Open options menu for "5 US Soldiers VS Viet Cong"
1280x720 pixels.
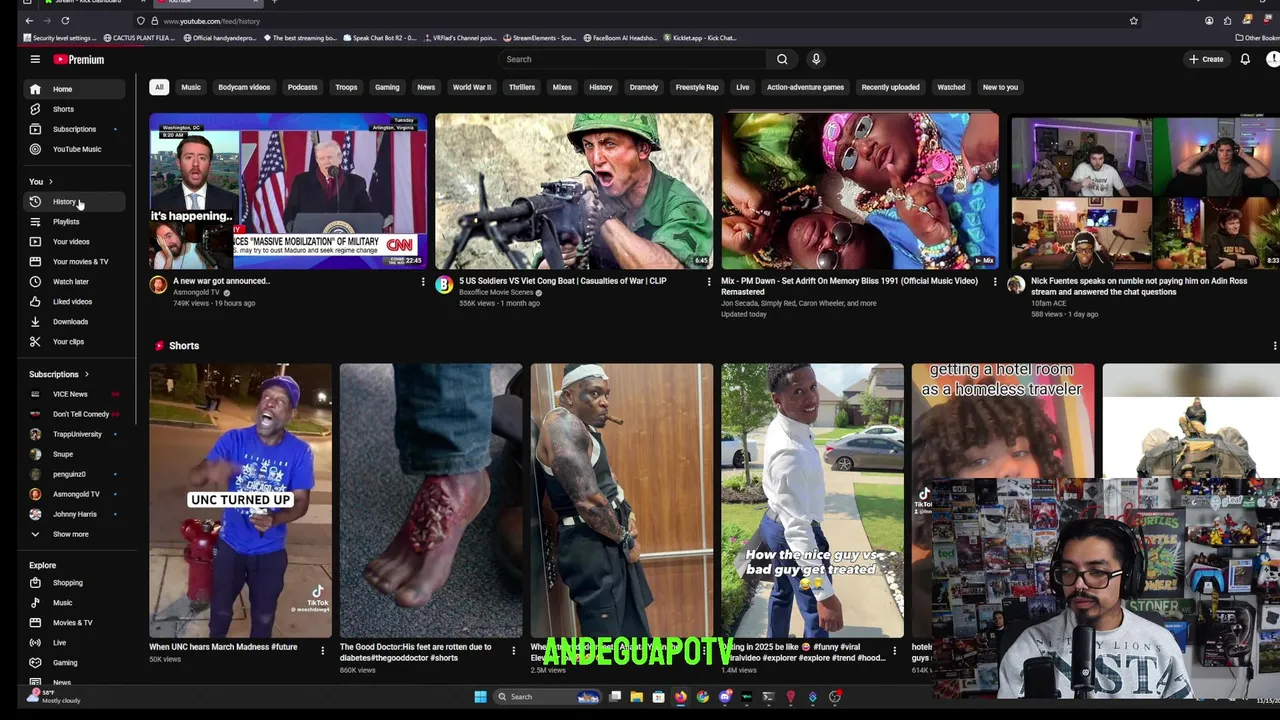tap(709, 282)
